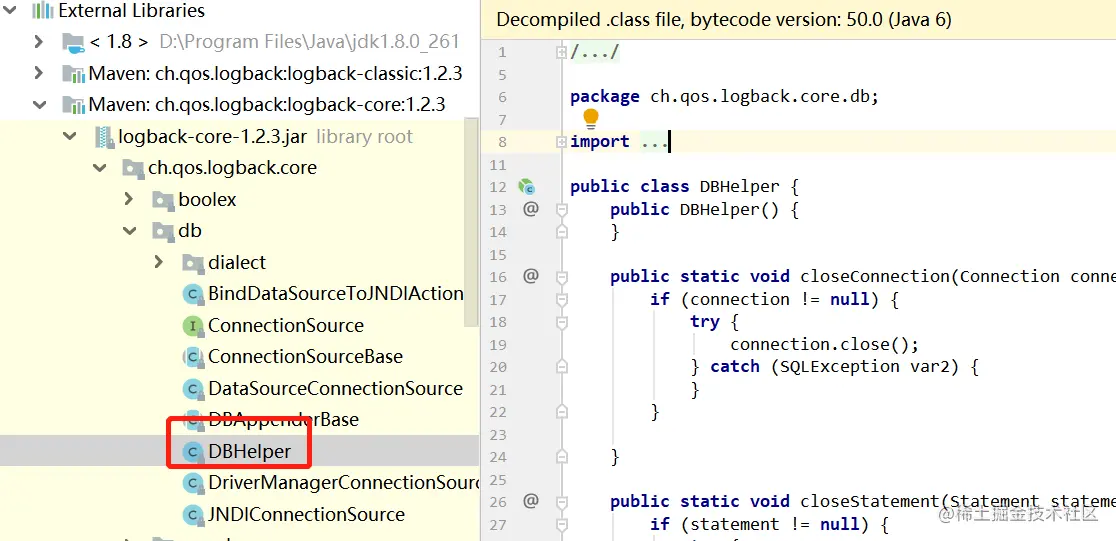Click the logback-core-1.2.3.jar archive icon
The height and width of the screenshot is (541, 1116).
(104, 137)
